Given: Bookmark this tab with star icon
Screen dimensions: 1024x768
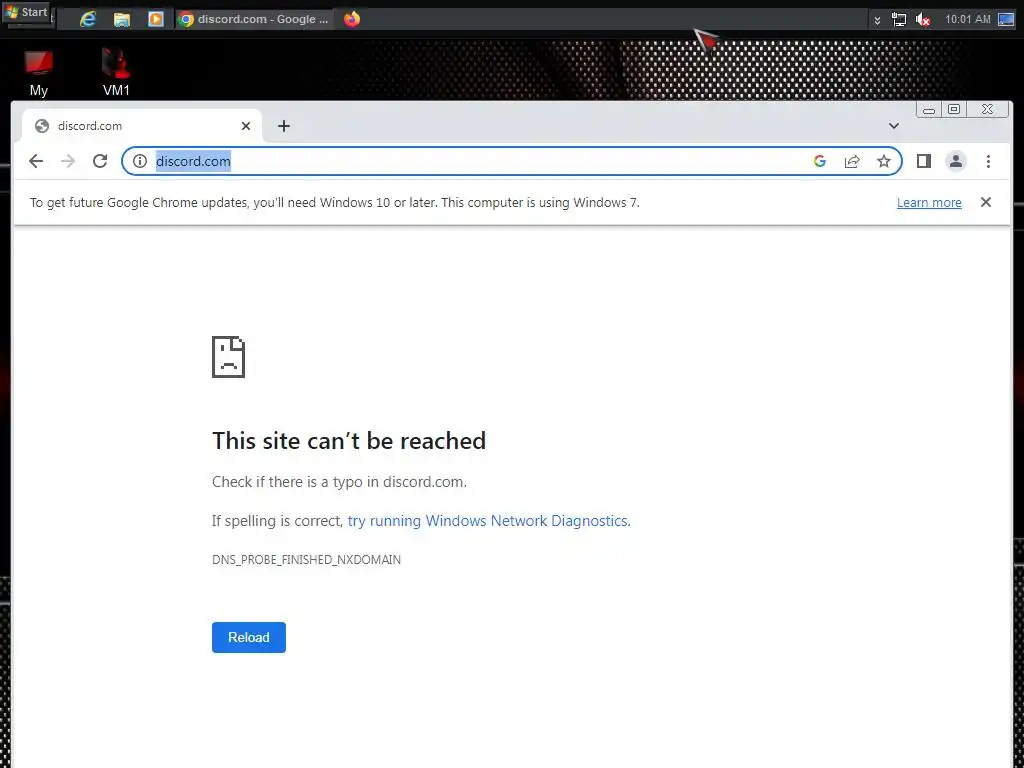Looking at the screenshot, I should point(884,161).
